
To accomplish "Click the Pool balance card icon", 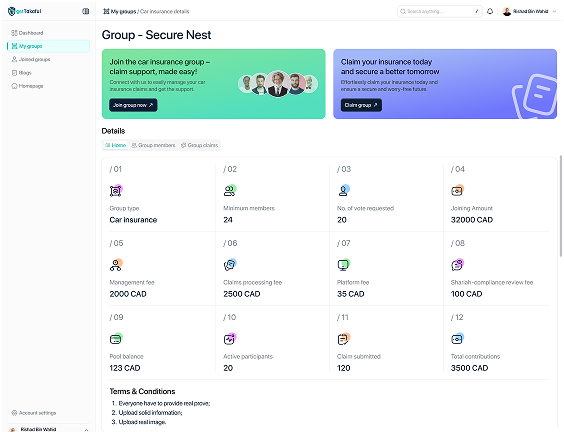I will (x=116, y=339).
